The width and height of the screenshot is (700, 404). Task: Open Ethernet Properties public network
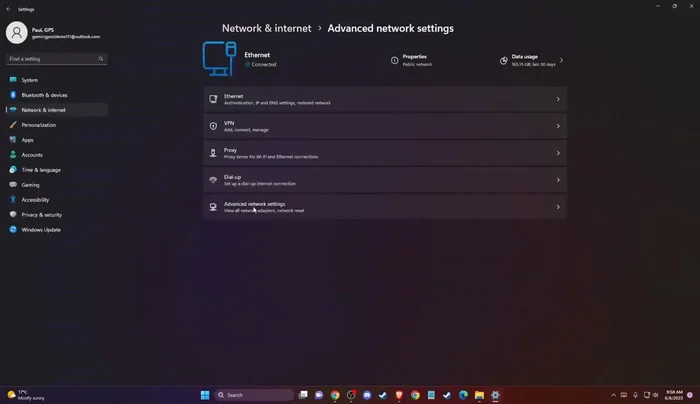click(412, 60)
